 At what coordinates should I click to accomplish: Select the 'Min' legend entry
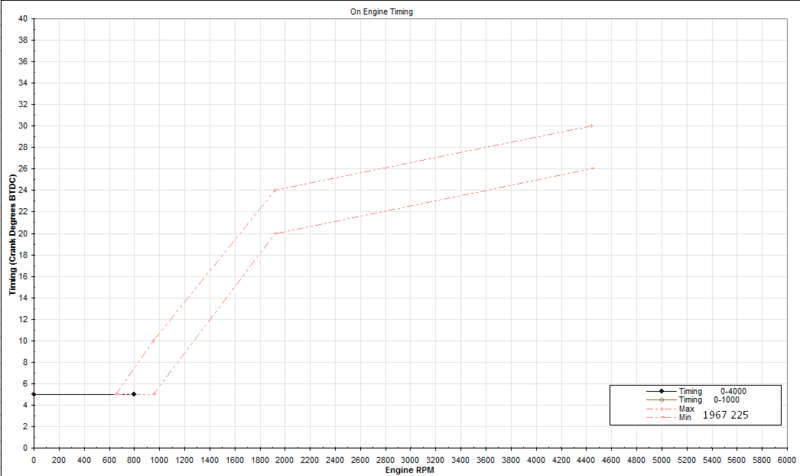coord(669,417)
